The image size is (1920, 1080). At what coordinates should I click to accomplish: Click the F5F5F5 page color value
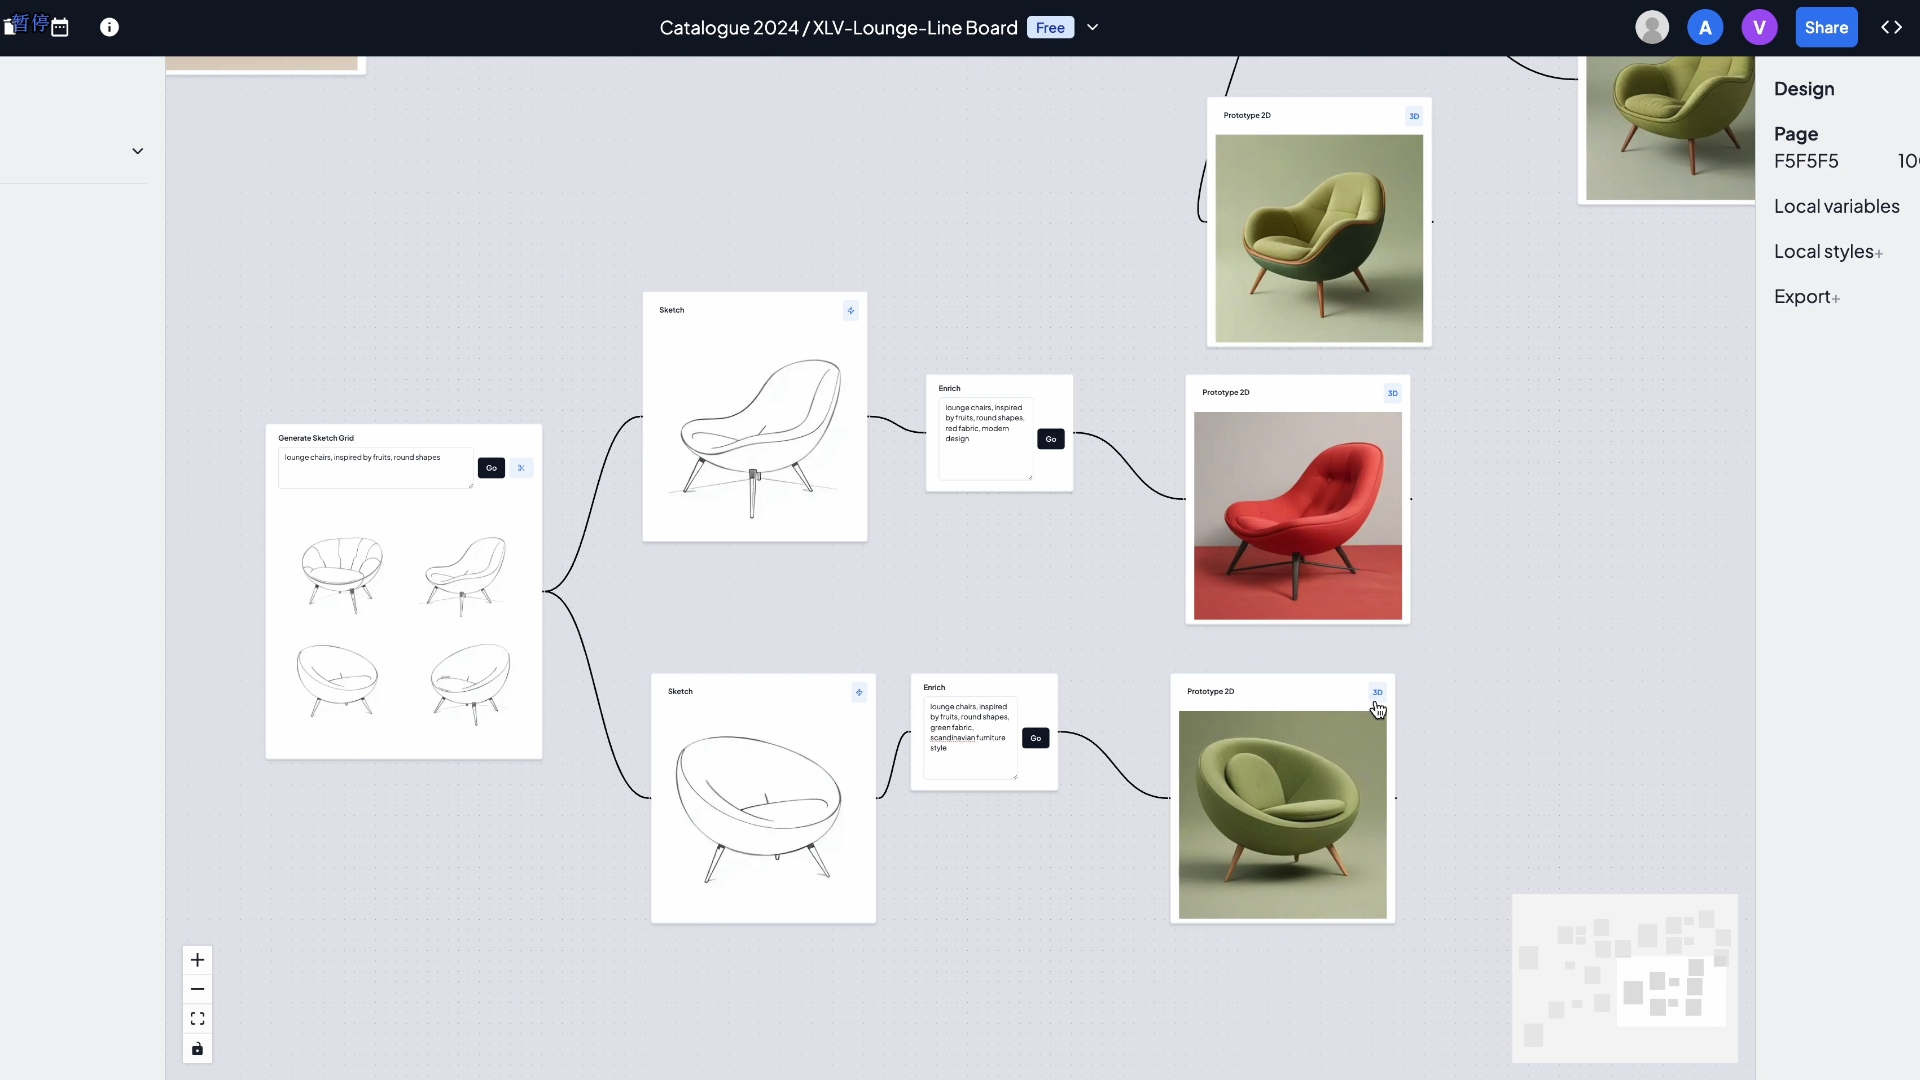(x=1806, y=161)
